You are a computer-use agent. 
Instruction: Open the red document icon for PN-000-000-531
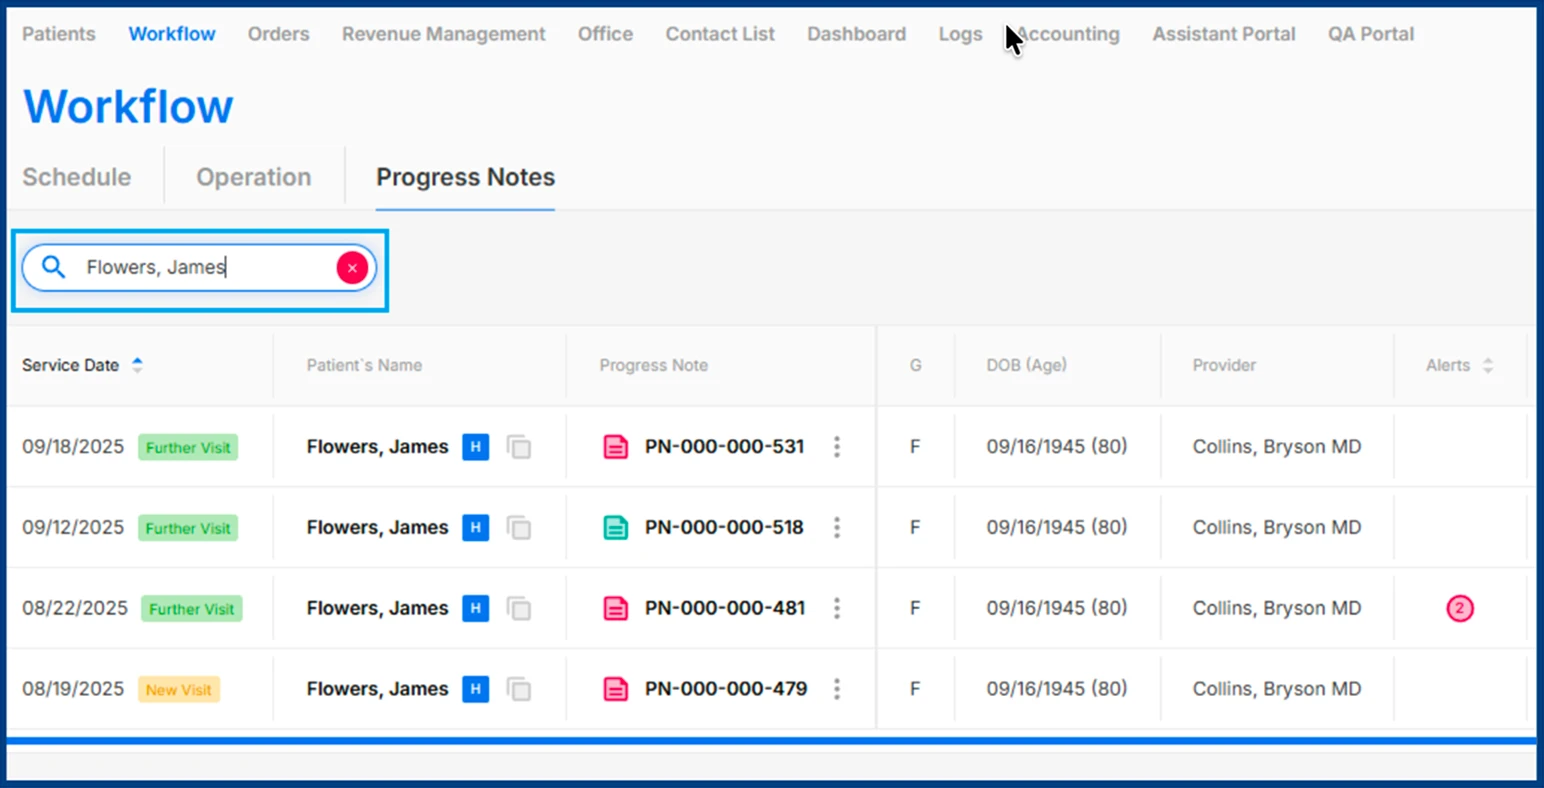coord(616,447)
